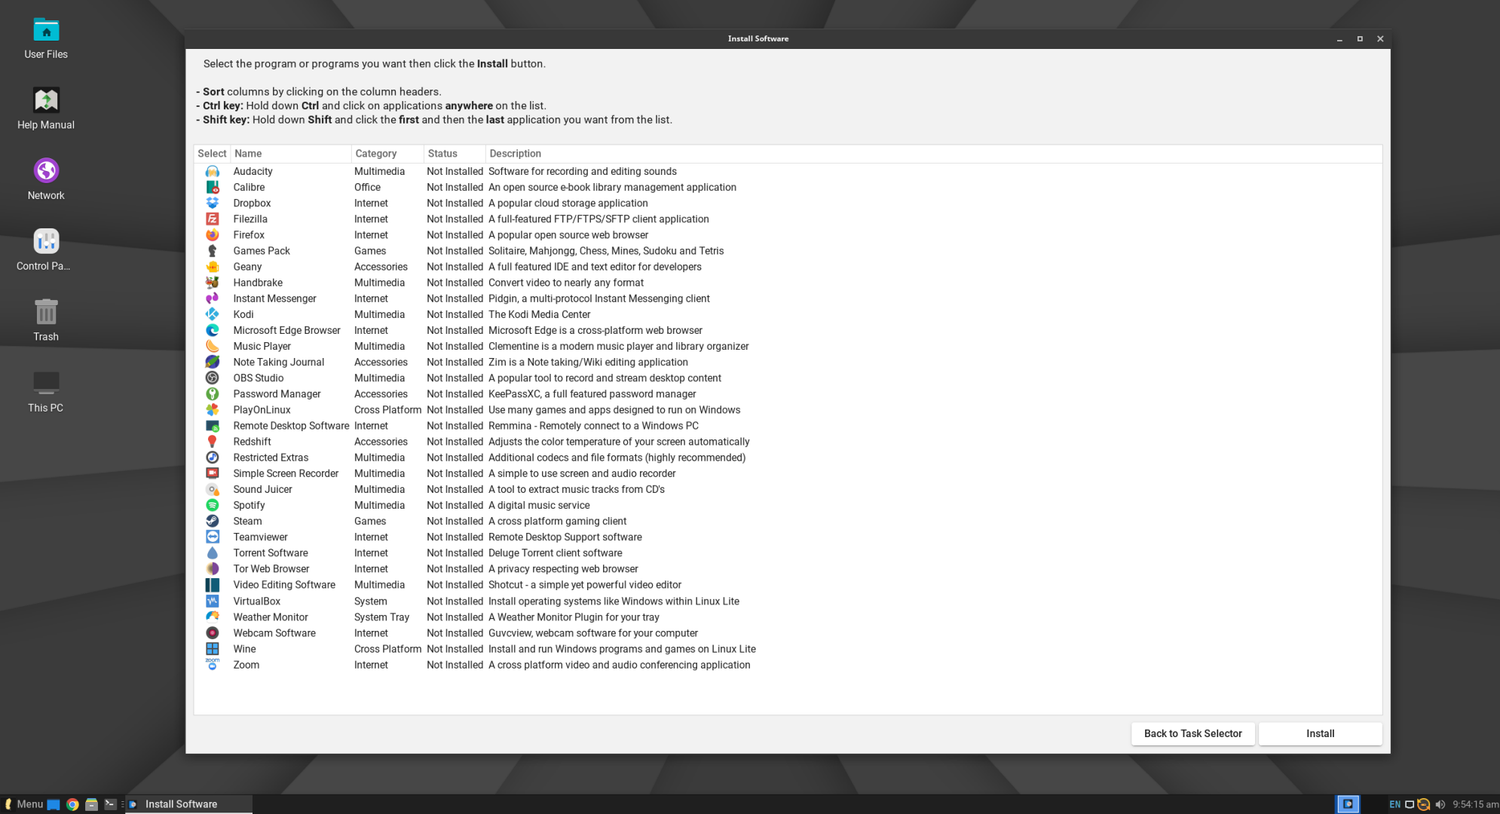The height and width of the screenshot is (814, 1500).
Task: Click 'System Tray' category of Weather Monitor
Action: tap(382, 617)
